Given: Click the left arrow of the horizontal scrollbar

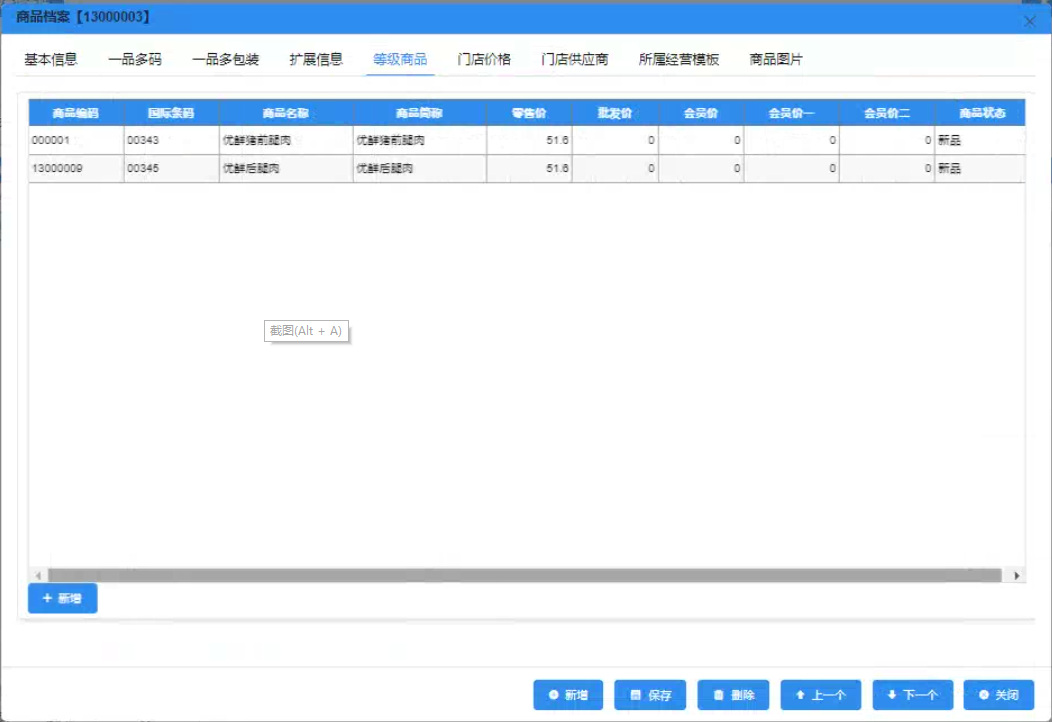Looking at the screenshot, I should (37, 575).
